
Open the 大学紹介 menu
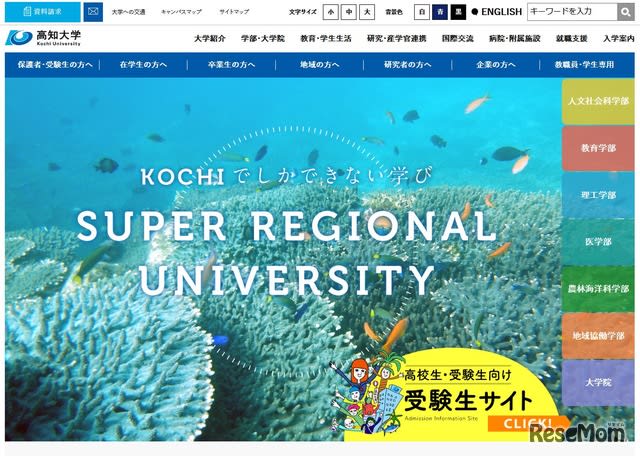(x=209, y=38)
